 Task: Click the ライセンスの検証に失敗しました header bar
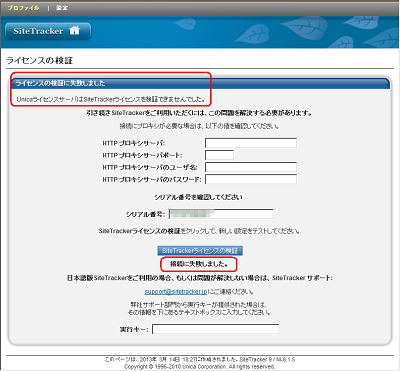(200, 83)
